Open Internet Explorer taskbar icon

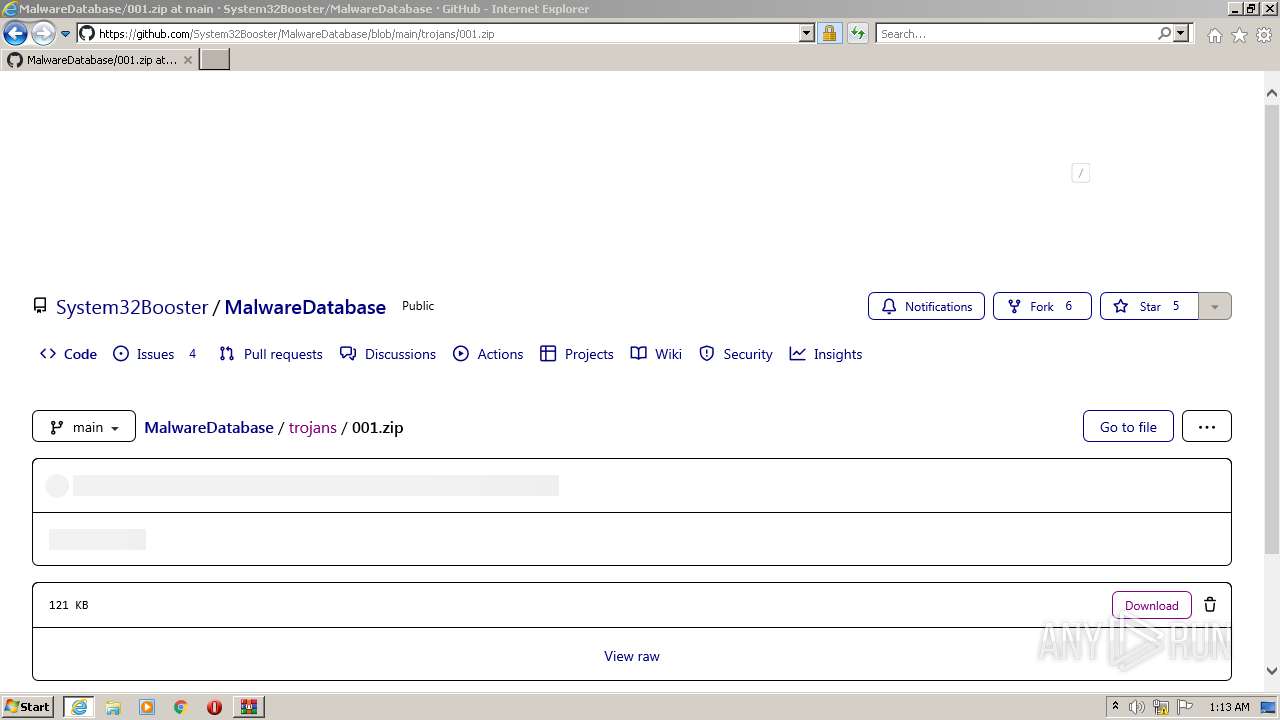(x=79, y=707)
